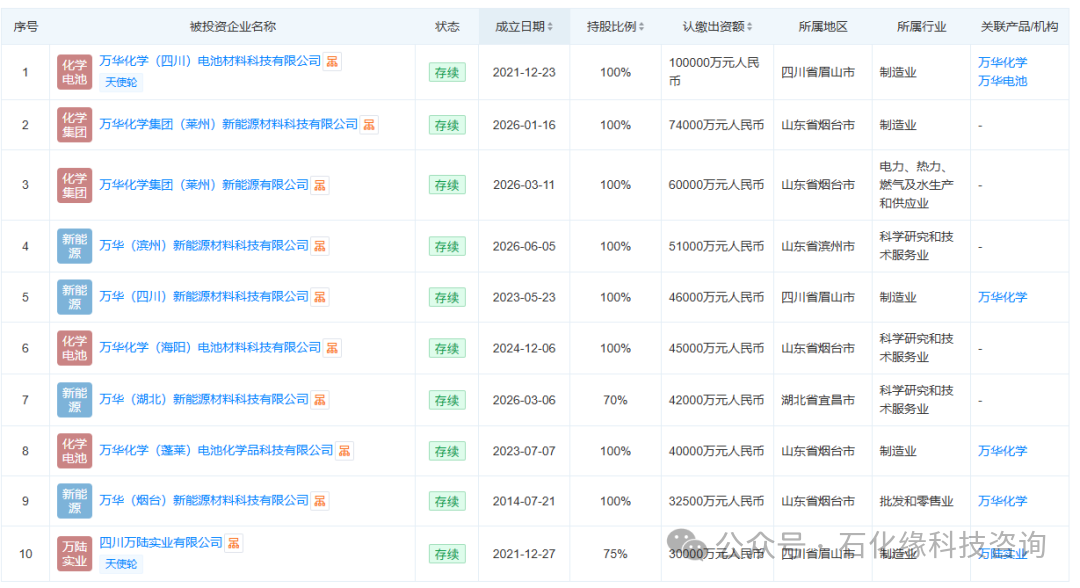The width and height of the screenshot is (1080, 588).
Task: Open company link 万华（湖北）新能源材料科技有限公司
Action: [204, 399]
